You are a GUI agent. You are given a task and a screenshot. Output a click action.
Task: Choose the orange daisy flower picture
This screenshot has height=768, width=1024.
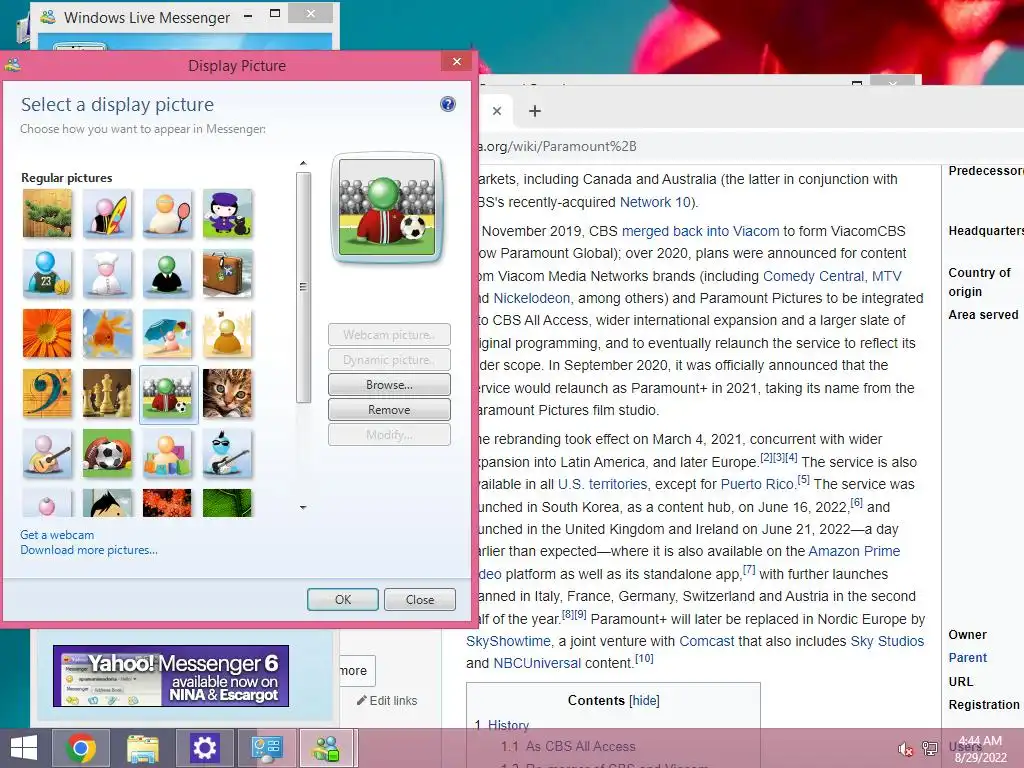(x=47, y=334)
